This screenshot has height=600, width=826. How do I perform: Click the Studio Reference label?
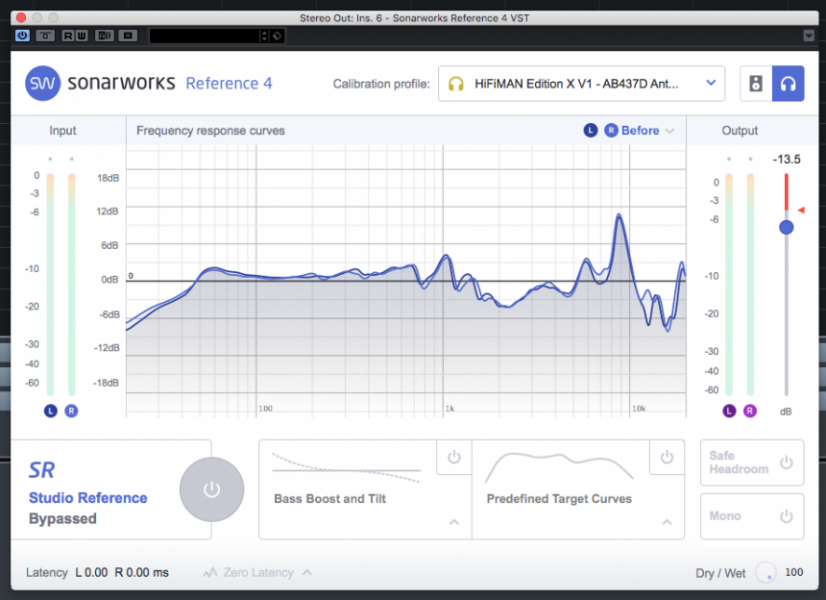pyautogui.click(x=88, y=498)
